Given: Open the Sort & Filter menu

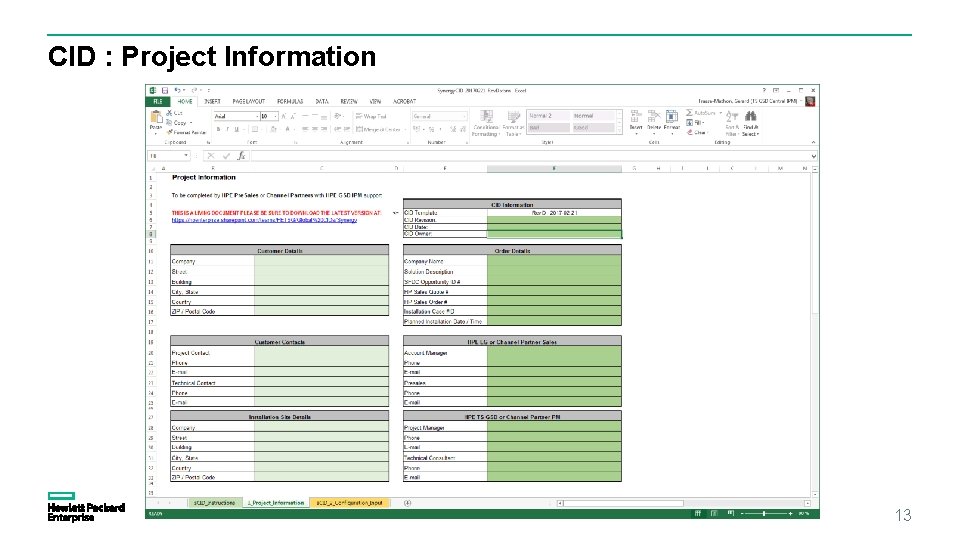Looking at the screenshot, I should coord(732,122).
